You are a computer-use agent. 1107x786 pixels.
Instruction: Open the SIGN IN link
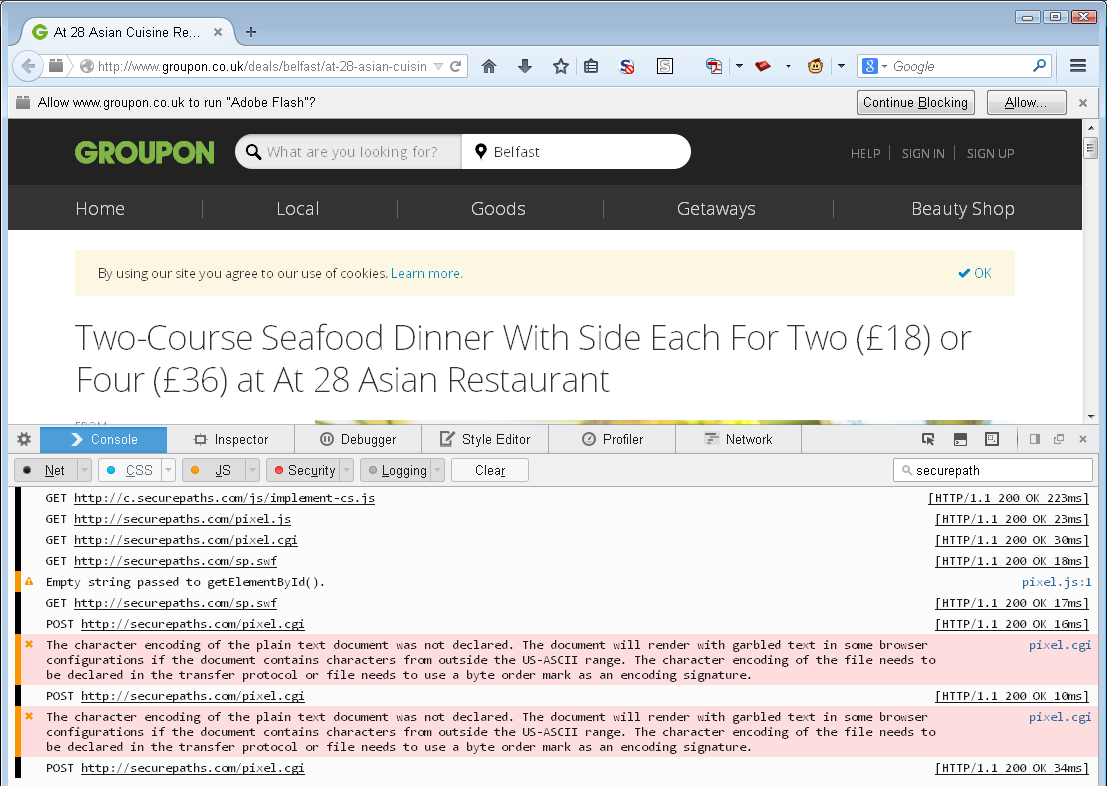click(923, 153)
